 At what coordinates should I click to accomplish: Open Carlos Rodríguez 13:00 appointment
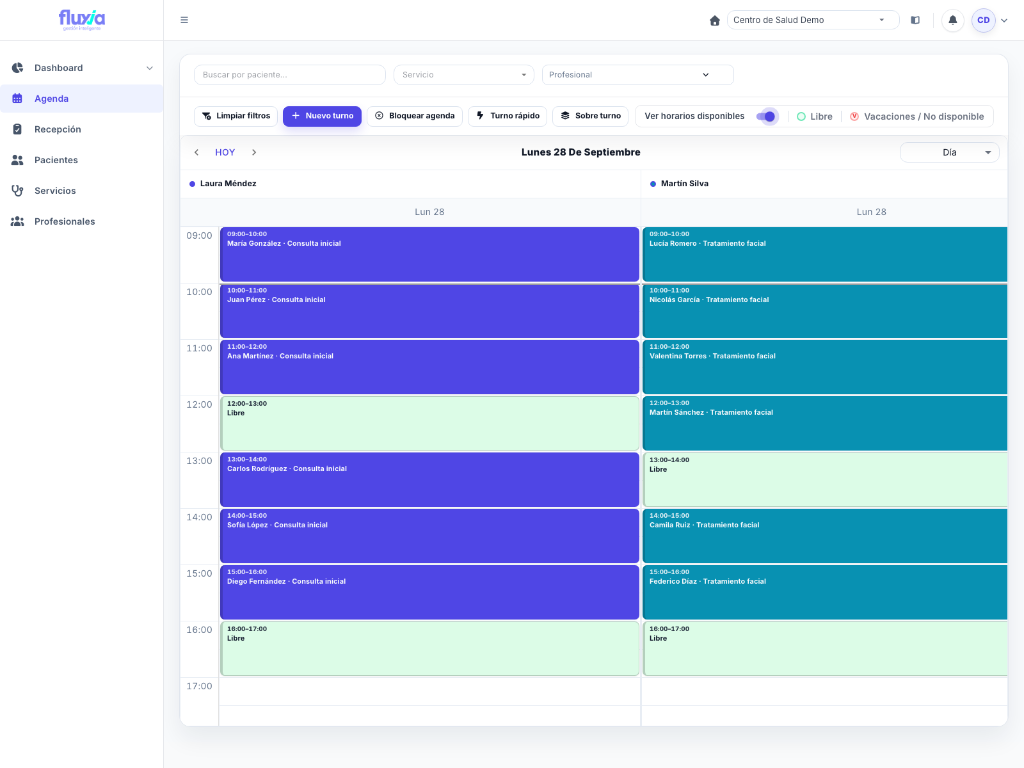pos(430,480)
